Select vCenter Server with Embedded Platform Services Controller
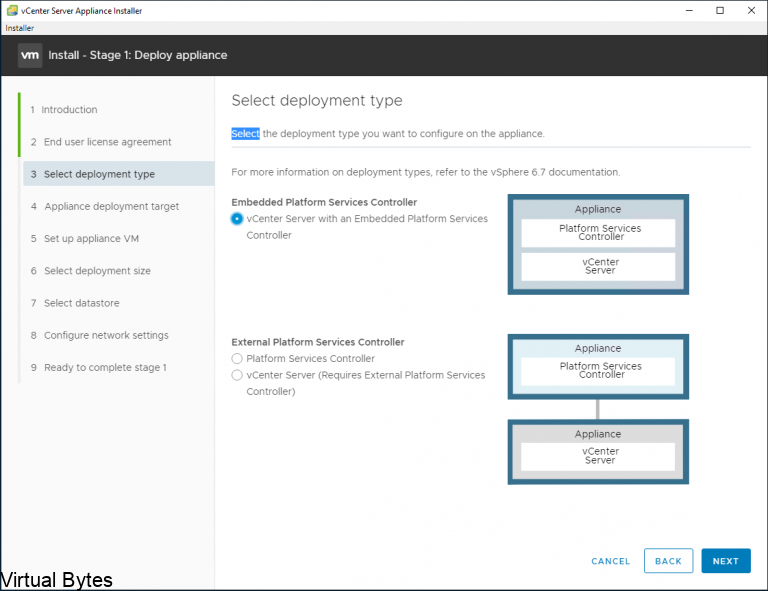Screen dimensions: 768x591 point(237,219)
